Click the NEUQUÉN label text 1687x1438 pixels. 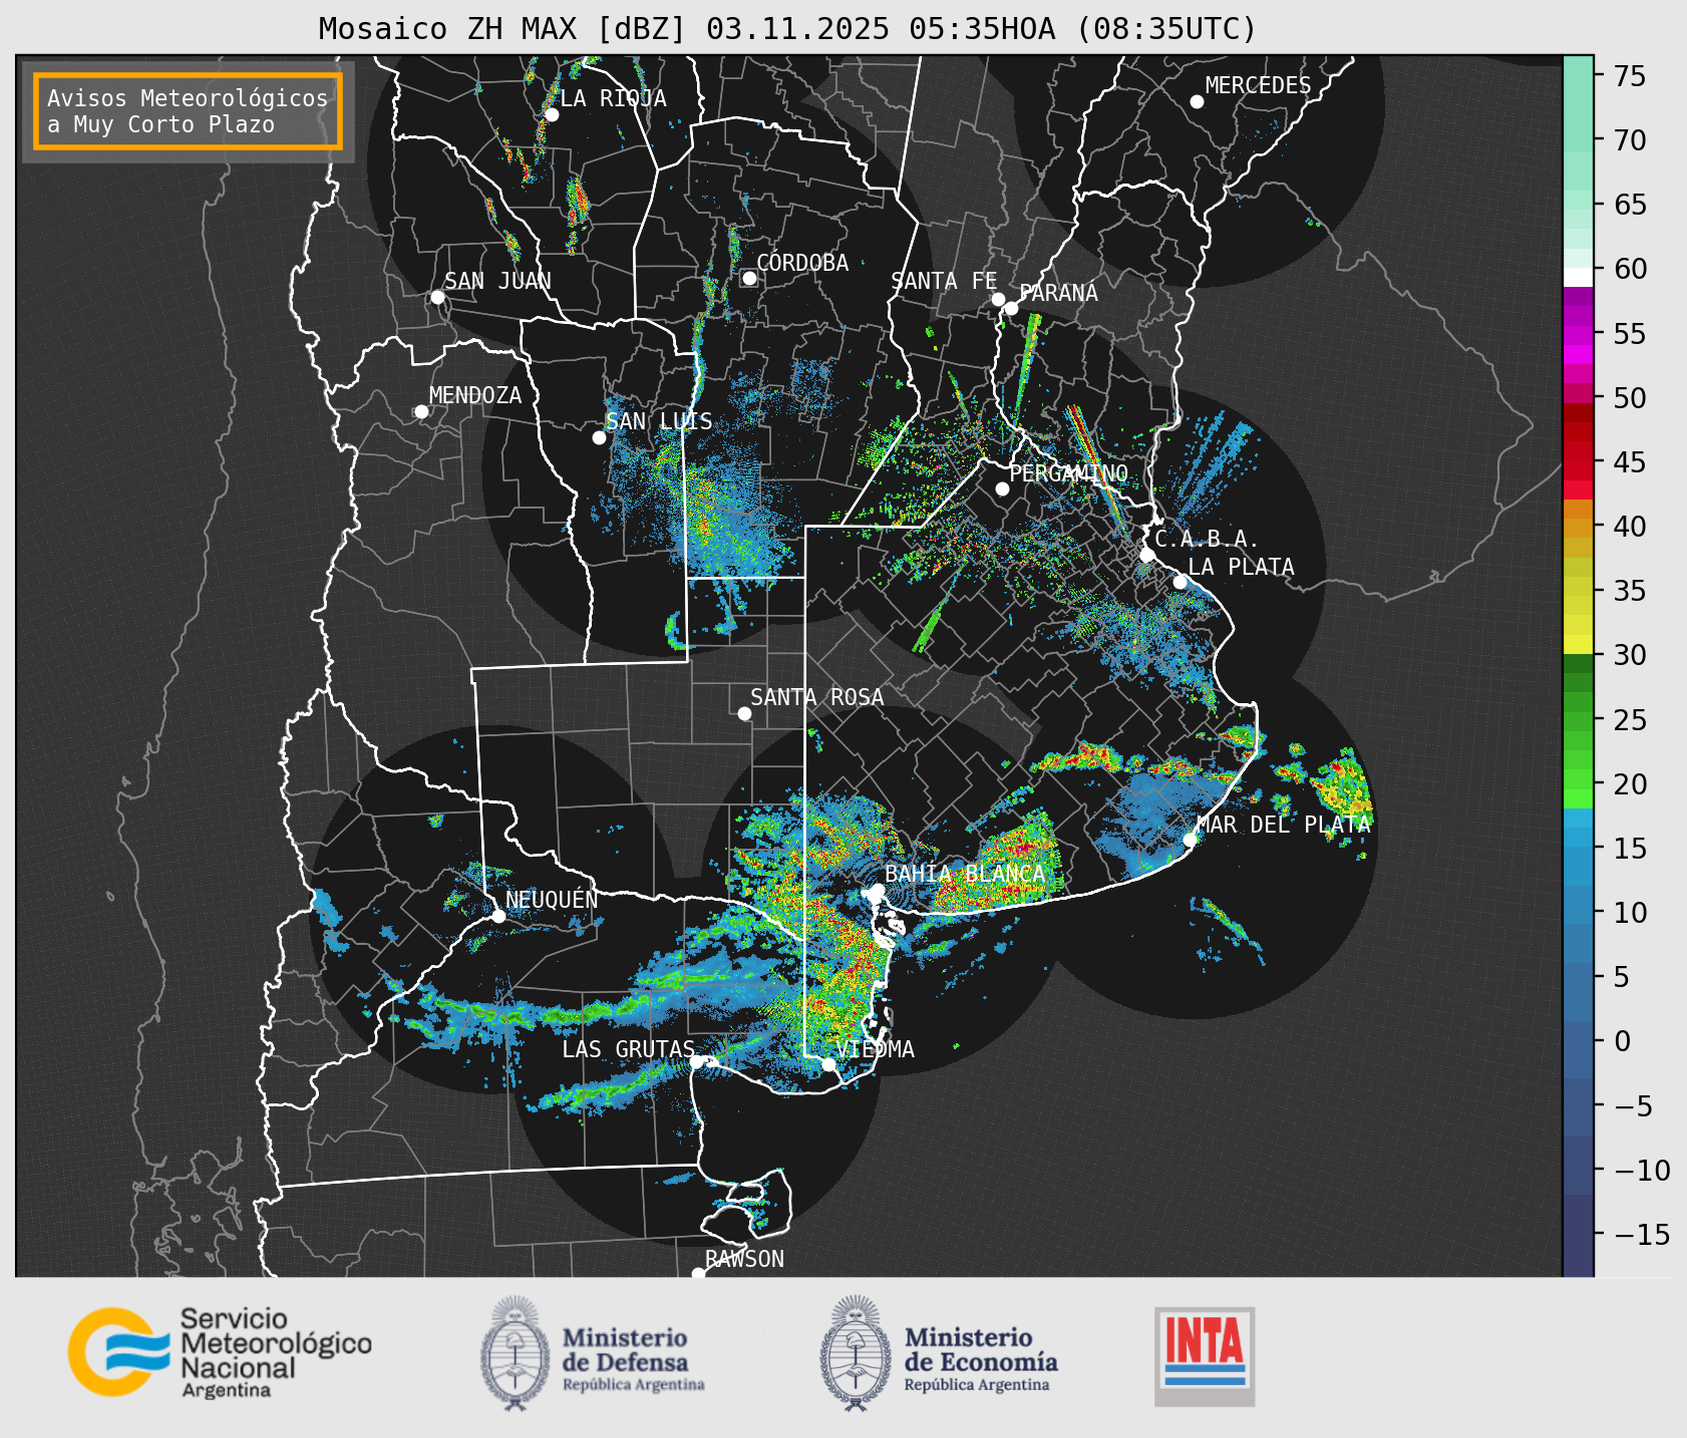(x=552, y=899)
